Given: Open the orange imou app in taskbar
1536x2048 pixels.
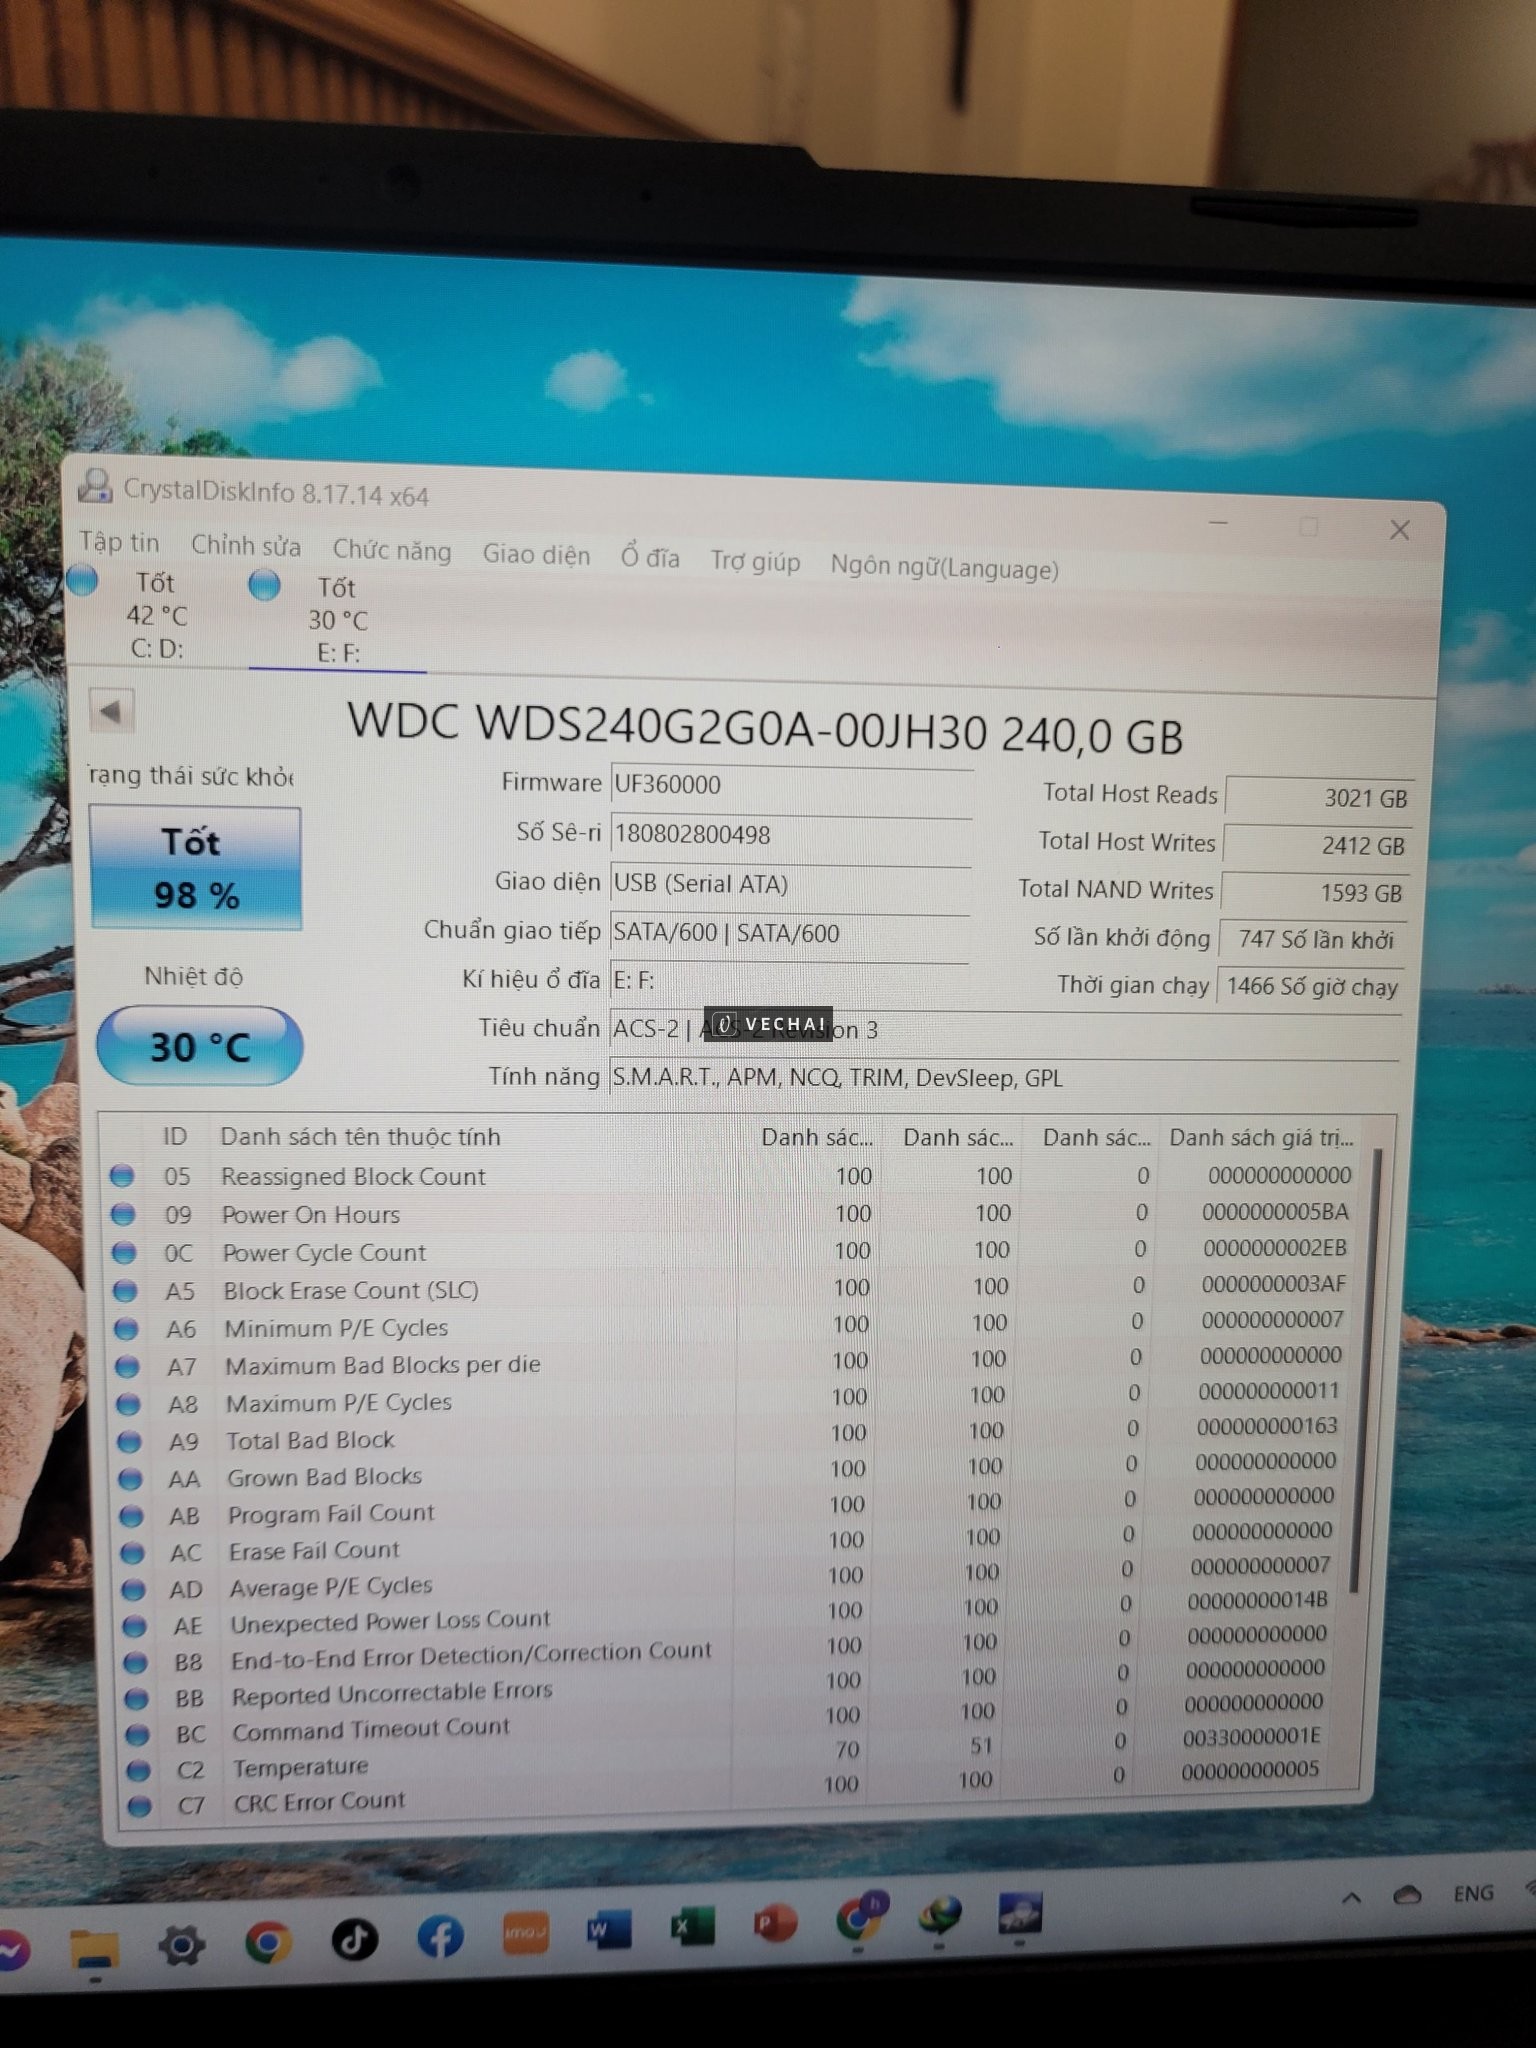Looking at the screenshot, I should [525, 1932].
